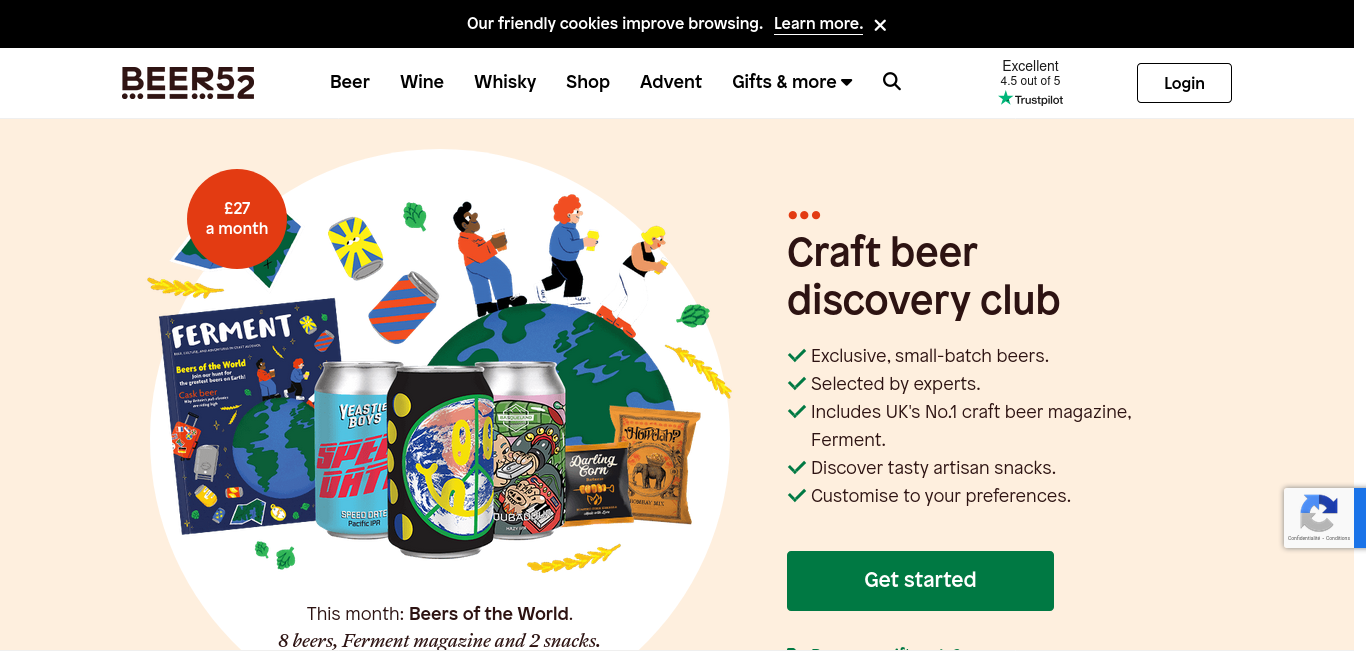Click the Bombay Mix snack packet
1366x651 pixels.
[x=655, y=465]
